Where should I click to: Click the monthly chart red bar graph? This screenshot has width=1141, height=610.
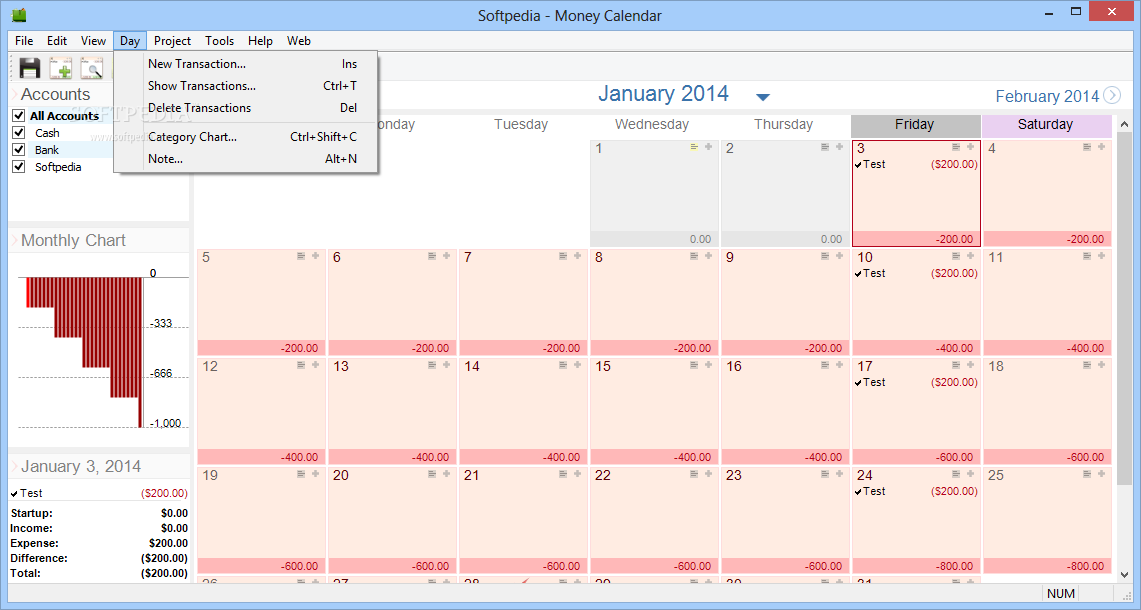click(x=84, y=352)
